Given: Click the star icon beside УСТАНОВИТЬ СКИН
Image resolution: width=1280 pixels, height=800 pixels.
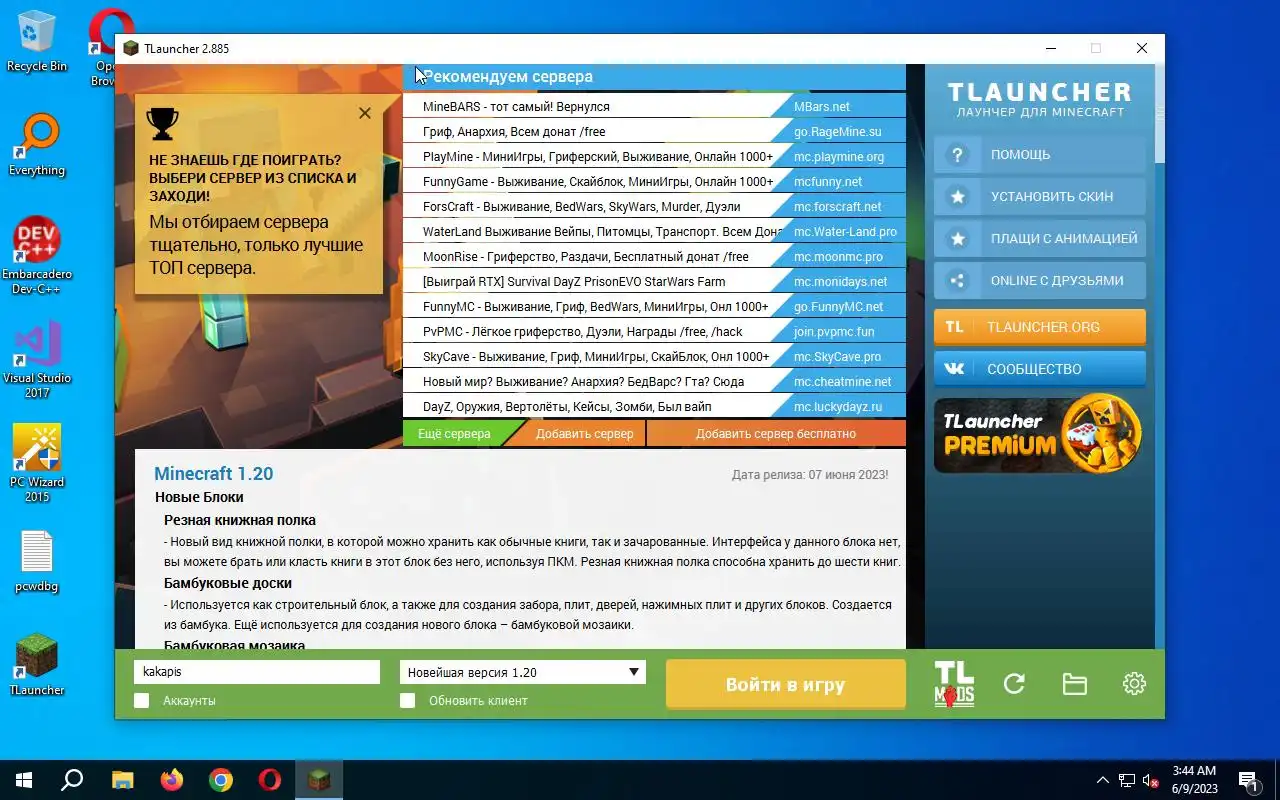Looking at the screenshot, I should [x=957, y=197].
